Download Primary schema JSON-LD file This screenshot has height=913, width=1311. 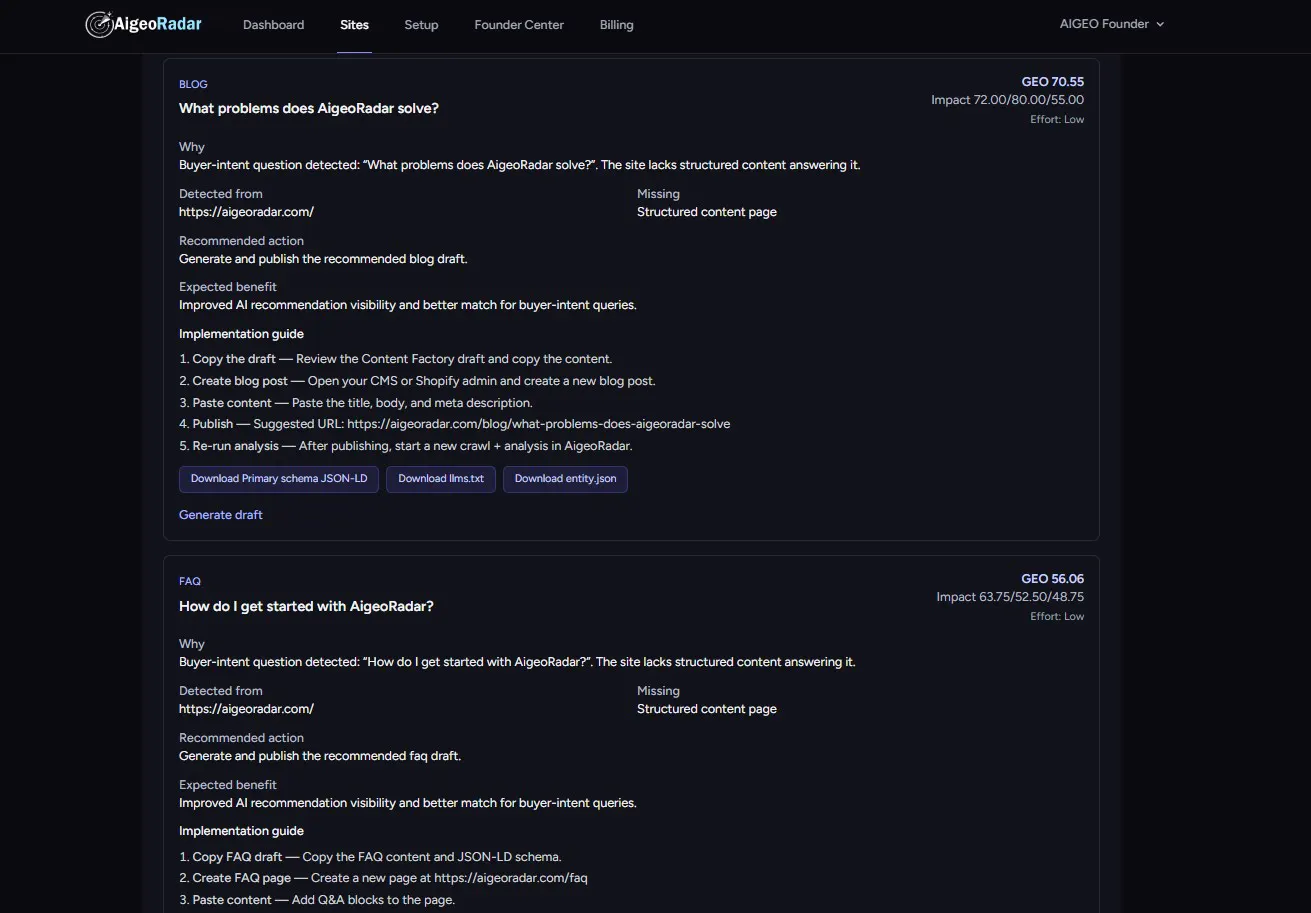pyautogui.click(x=279, y=479)
